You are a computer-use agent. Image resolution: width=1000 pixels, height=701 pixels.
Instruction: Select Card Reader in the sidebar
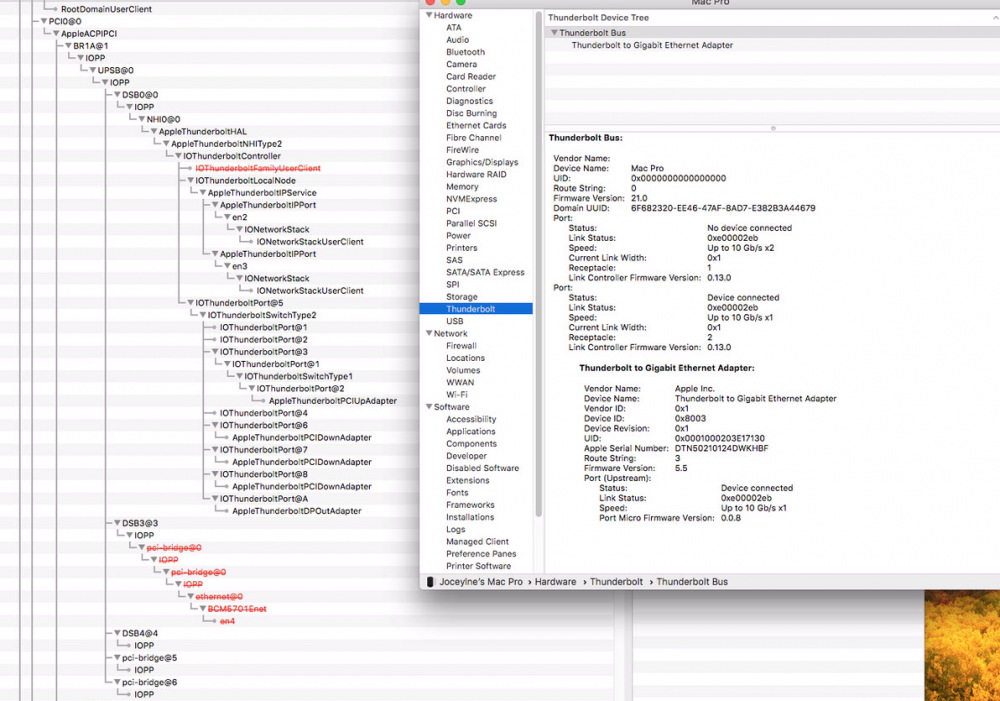(x=471, y=77)
